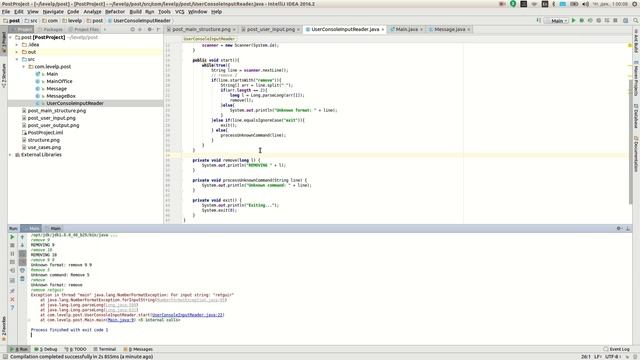Open the VCS menu
640x360 pixels.
pos(180,11)
